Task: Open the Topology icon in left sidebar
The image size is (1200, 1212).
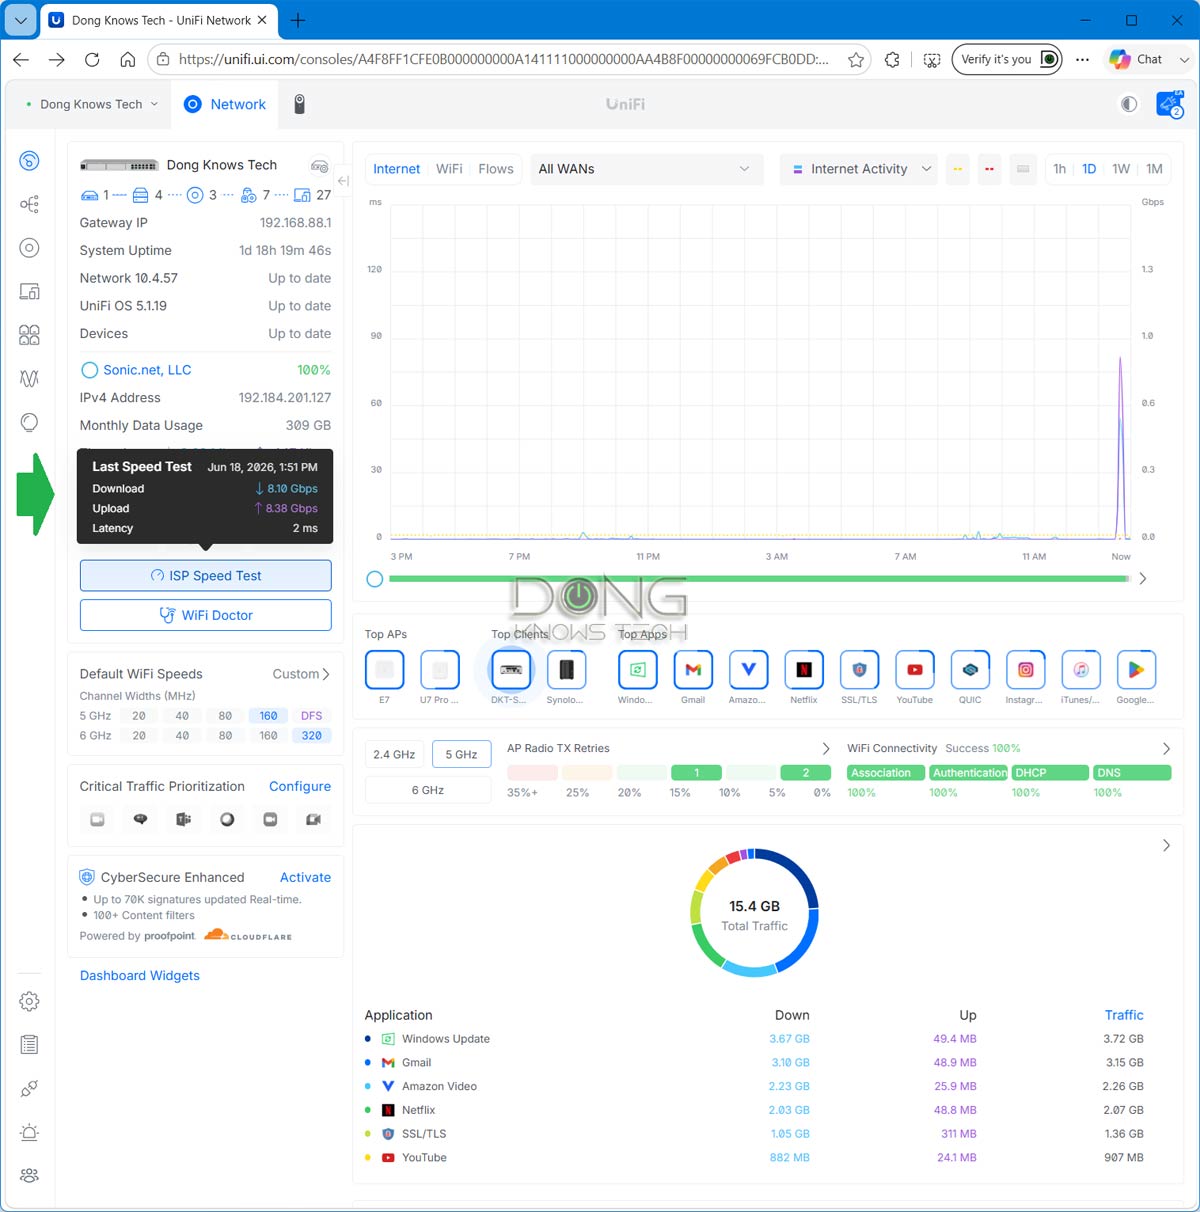Action: point(30,204)
